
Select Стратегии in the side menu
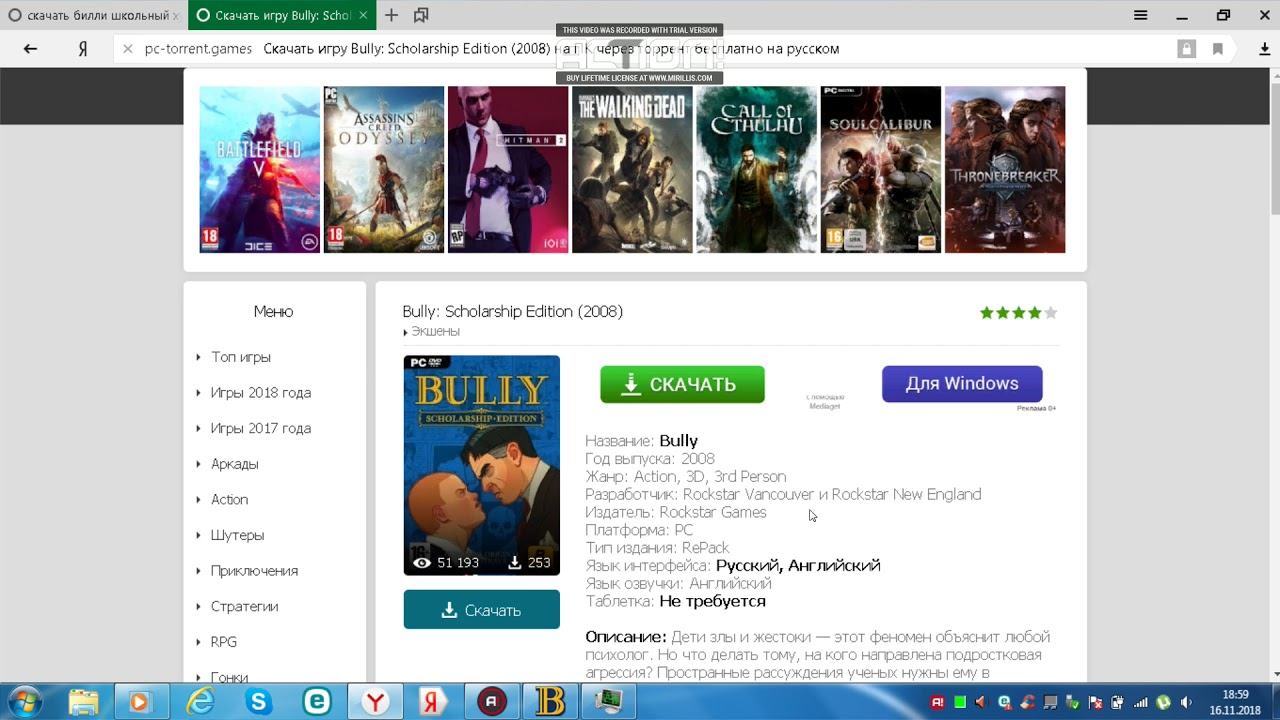point(244,606)
